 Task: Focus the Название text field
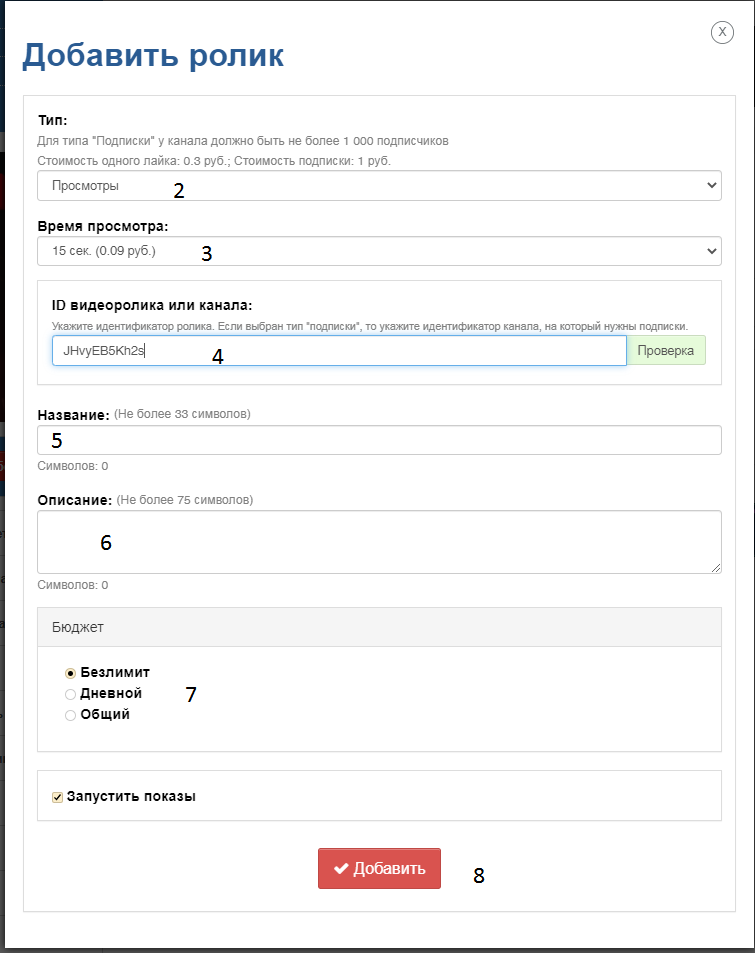tap(379, 440)
